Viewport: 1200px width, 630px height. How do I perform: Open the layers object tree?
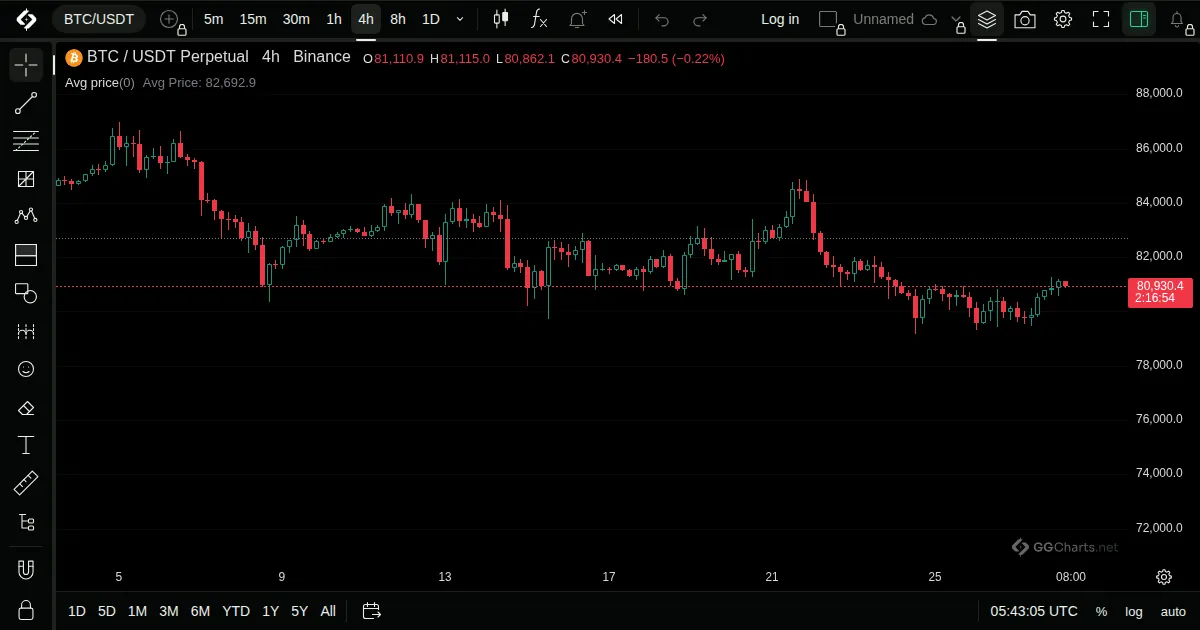987,19
